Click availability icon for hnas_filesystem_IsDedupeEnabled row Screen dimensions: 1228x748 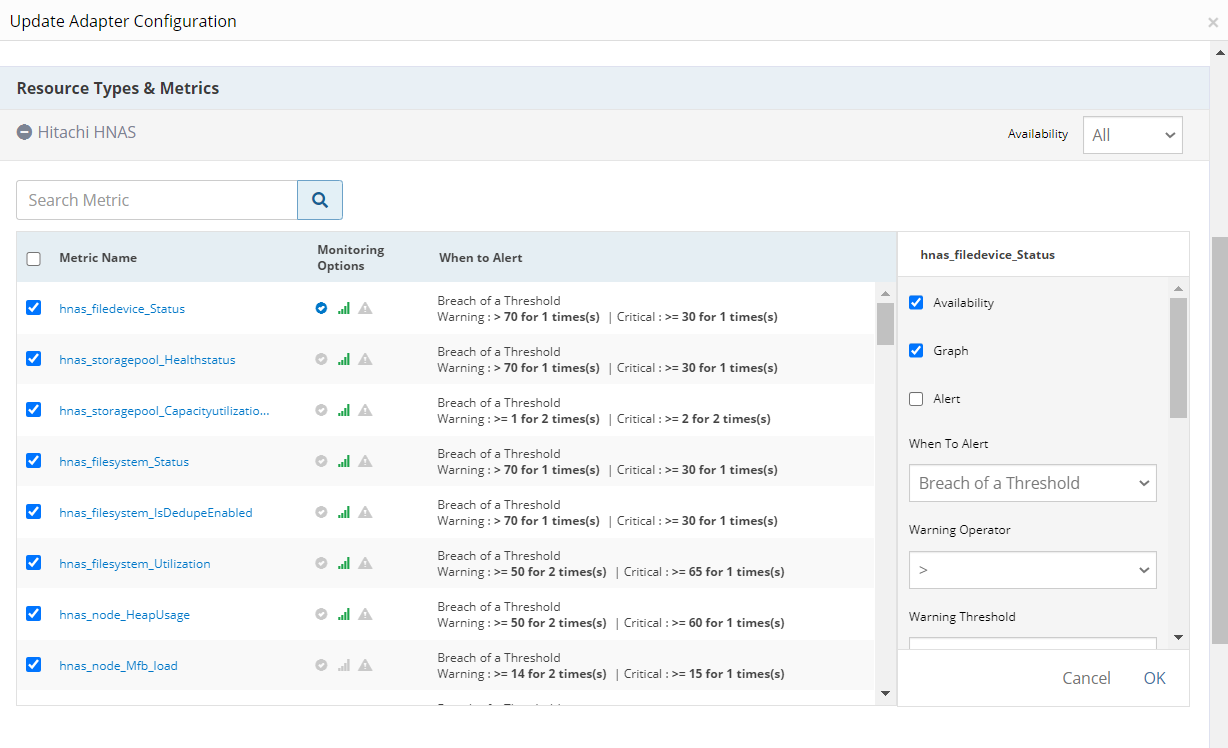321,512
